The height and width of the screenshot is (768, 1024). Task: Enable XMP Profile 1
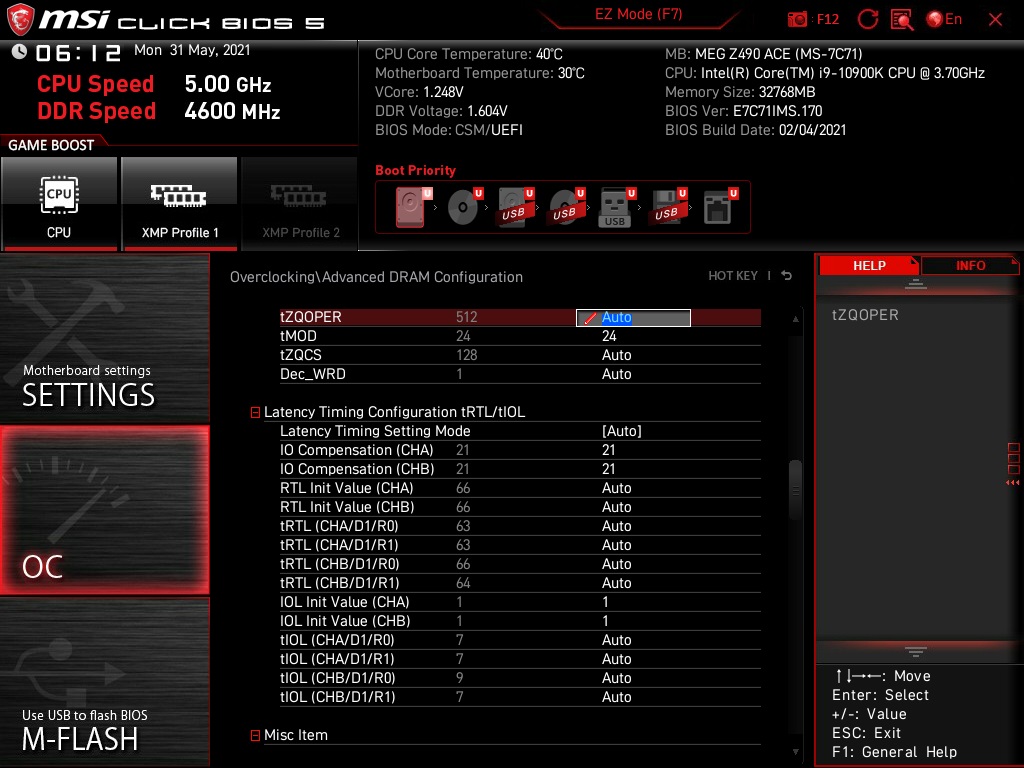coord(179,203)
